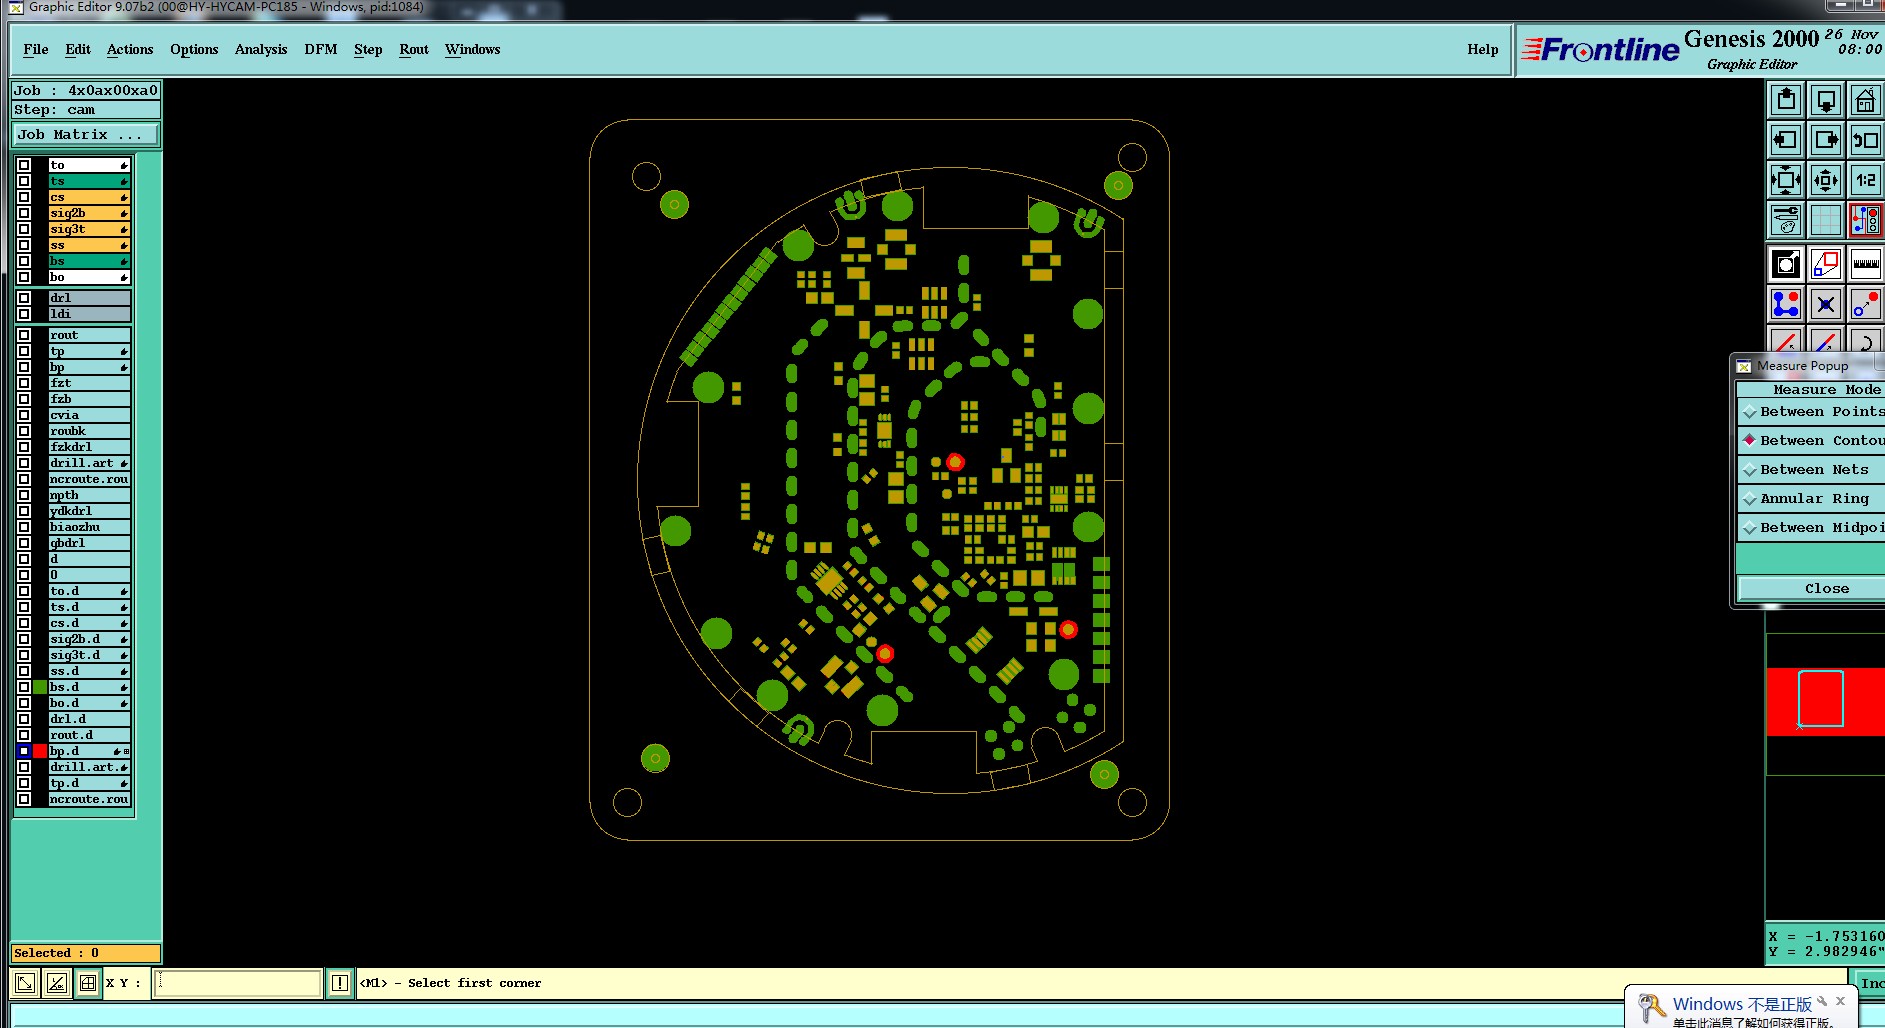Screen dimensions: 1885x1028
Task: Toggle the checkbox for layer bs.d
Action: pos(24,687)
